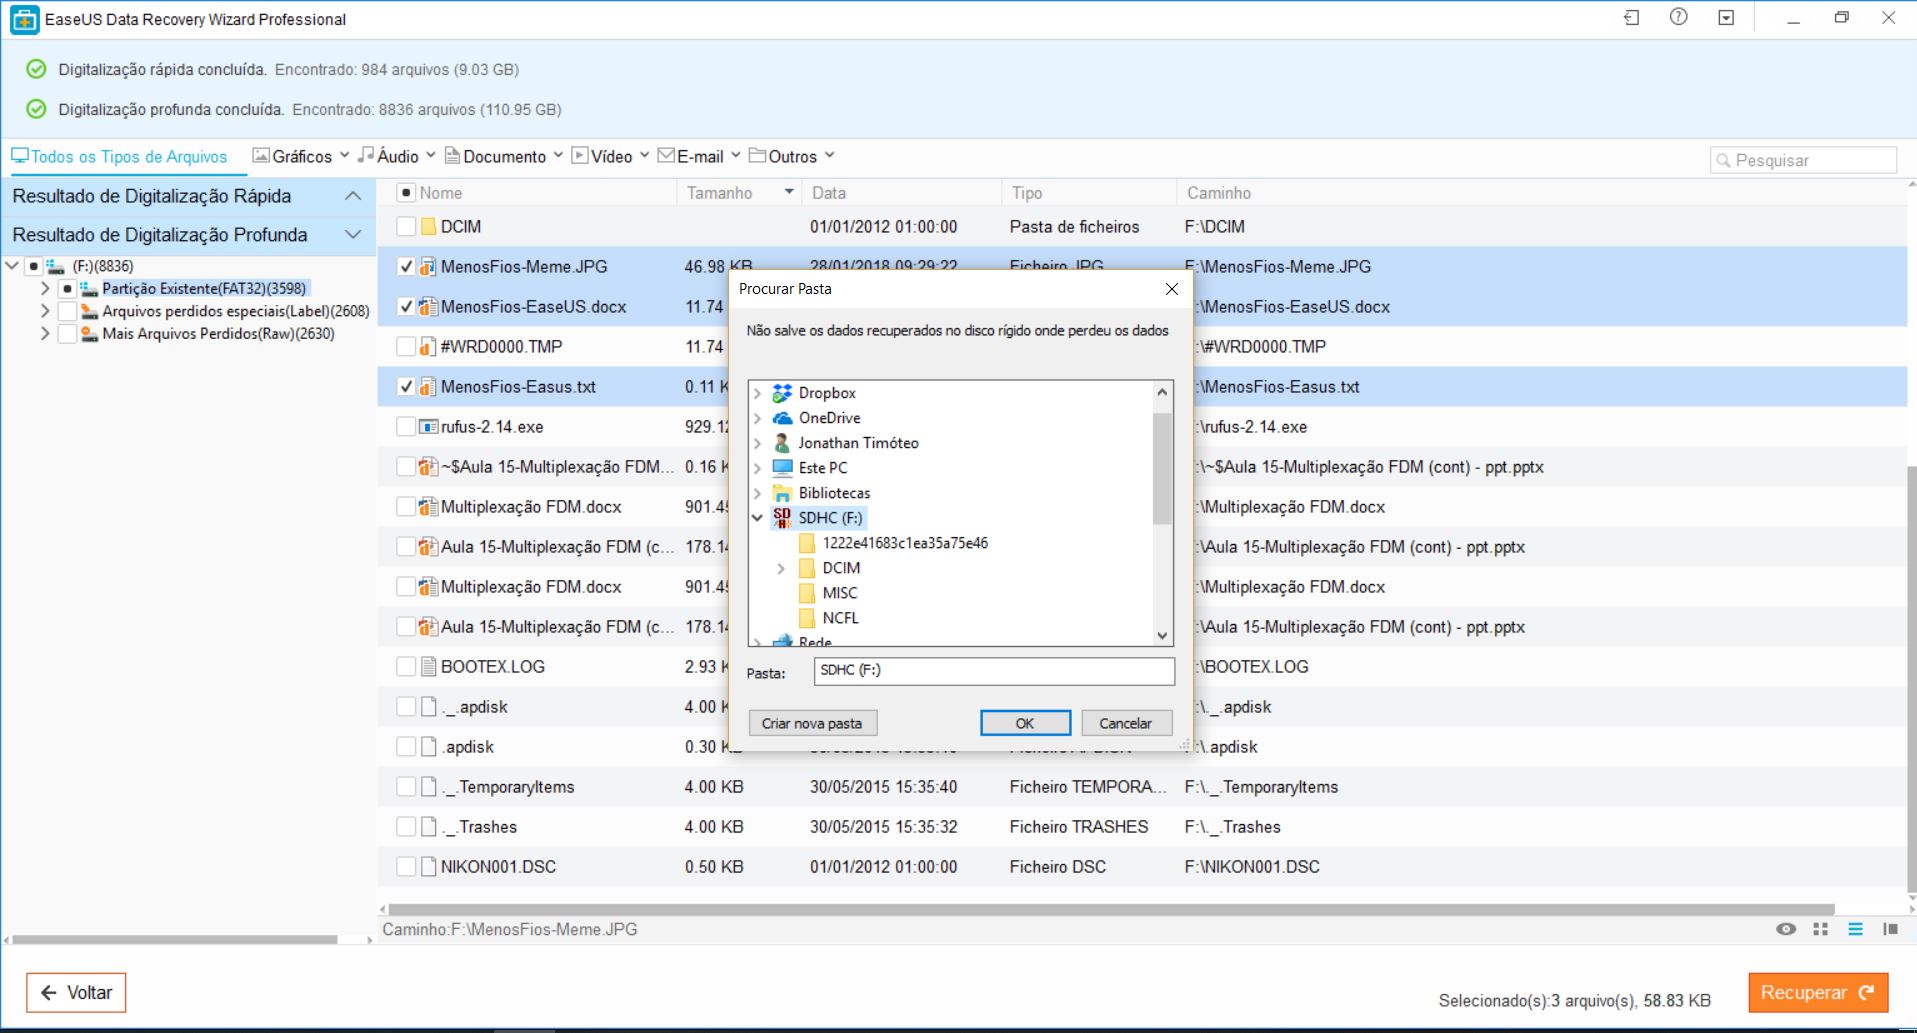The image size is (1917, 1033).
Task: Click OK in Procurar Pasta dialog
Action: tap(1025, 723)
